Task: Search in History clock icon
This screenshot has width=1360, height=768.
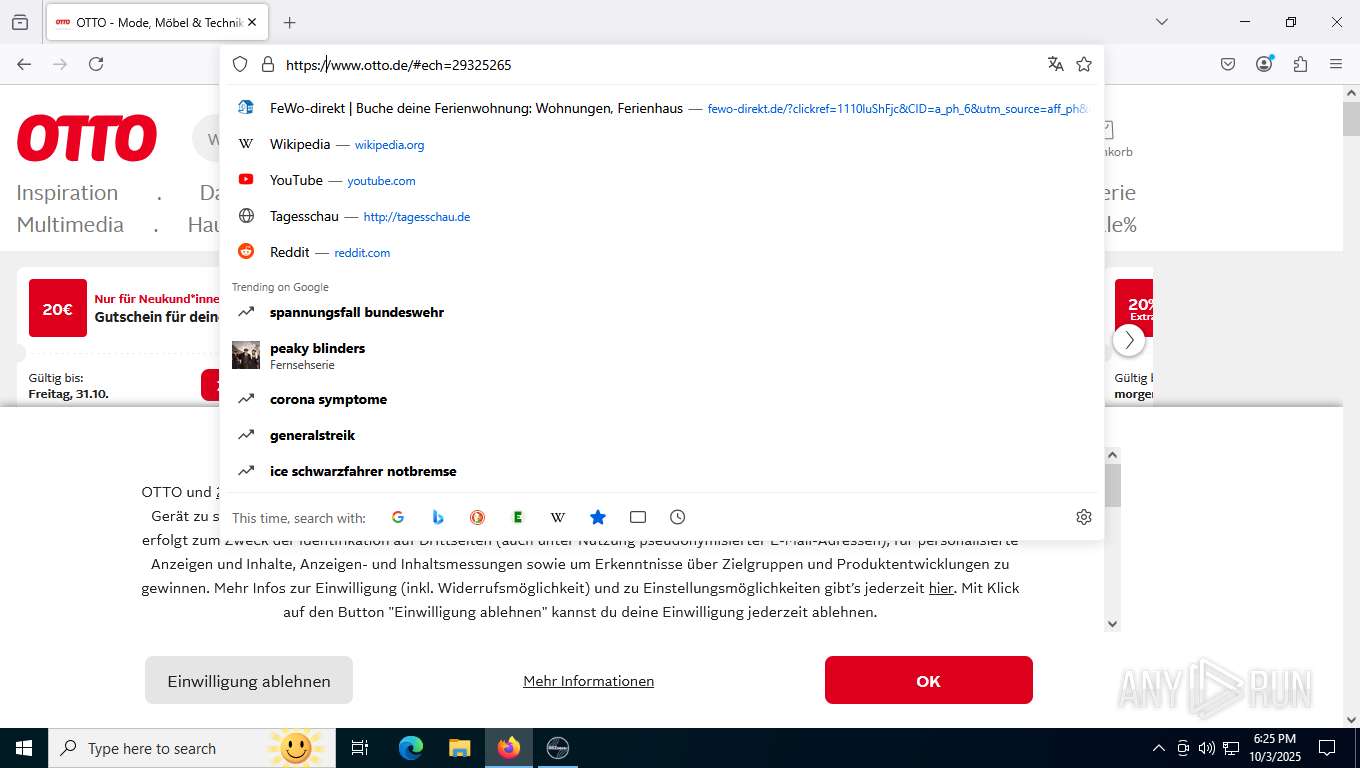Action: coord(678,517)
